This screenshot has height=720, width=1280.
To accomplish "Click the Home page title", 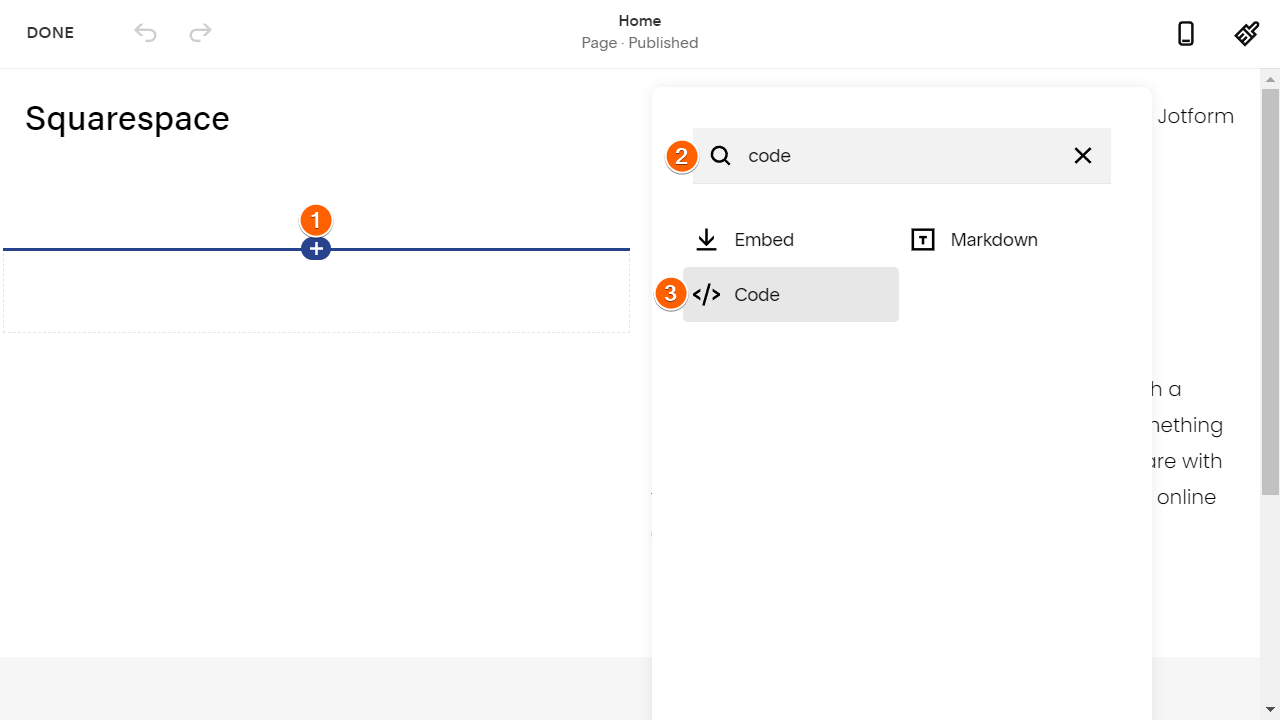I will [640, 21].
